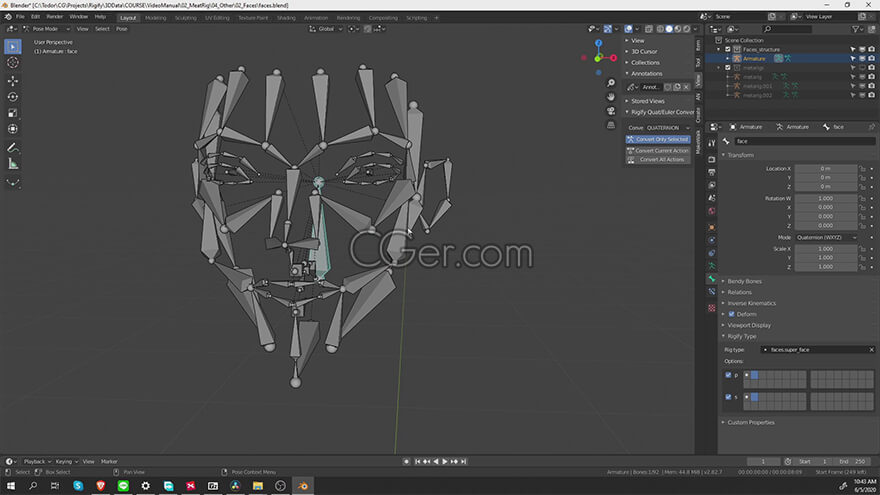Image resolution: width=880 pixels, height=495 pixels.
Task: Jump to the timeline end frame
Action: 464,461
